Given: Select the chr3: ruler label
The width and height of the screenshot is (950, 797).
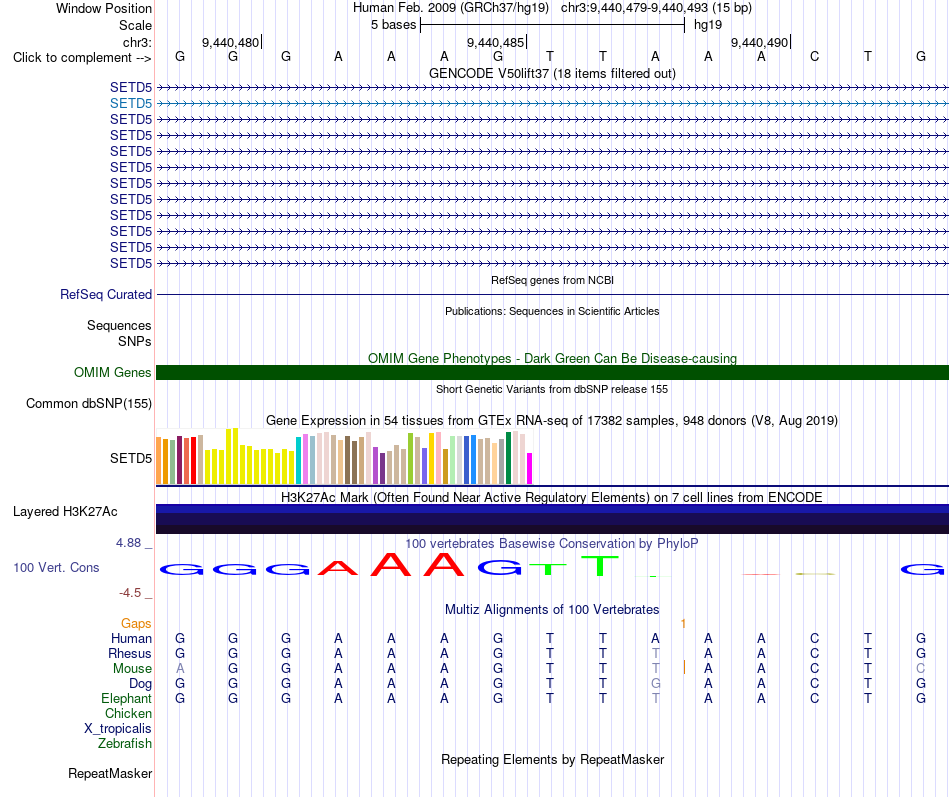Looking at the screenshot, I should point(137,42).
